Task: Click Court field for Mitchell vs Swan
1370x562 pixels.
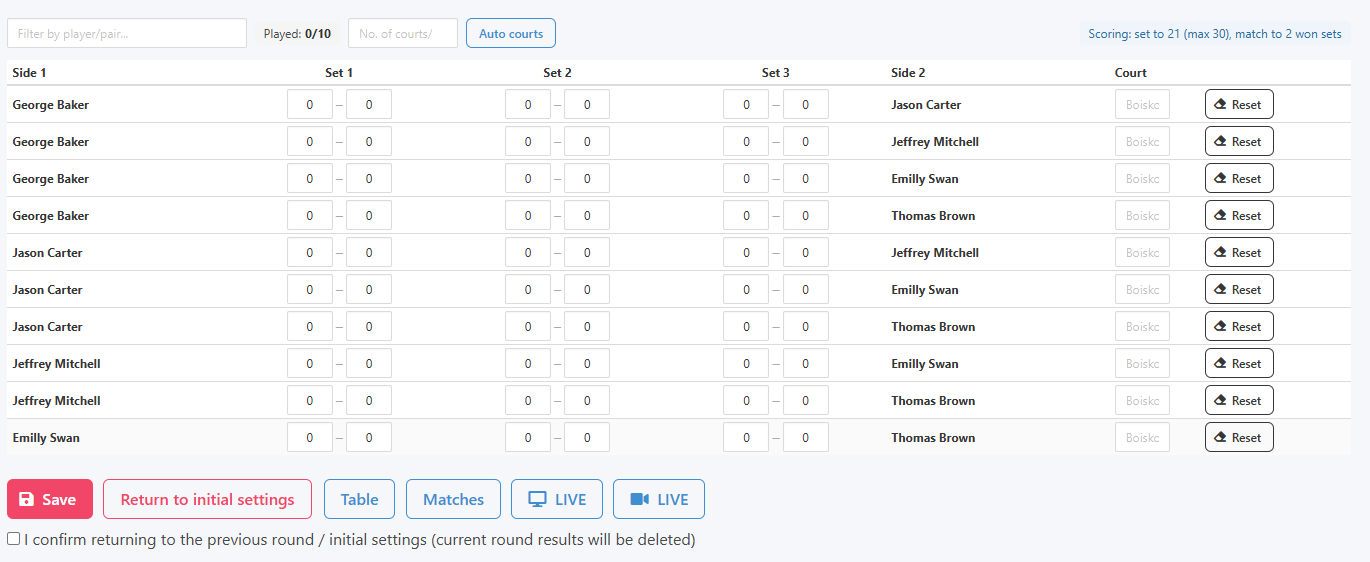Action: 1142,363
